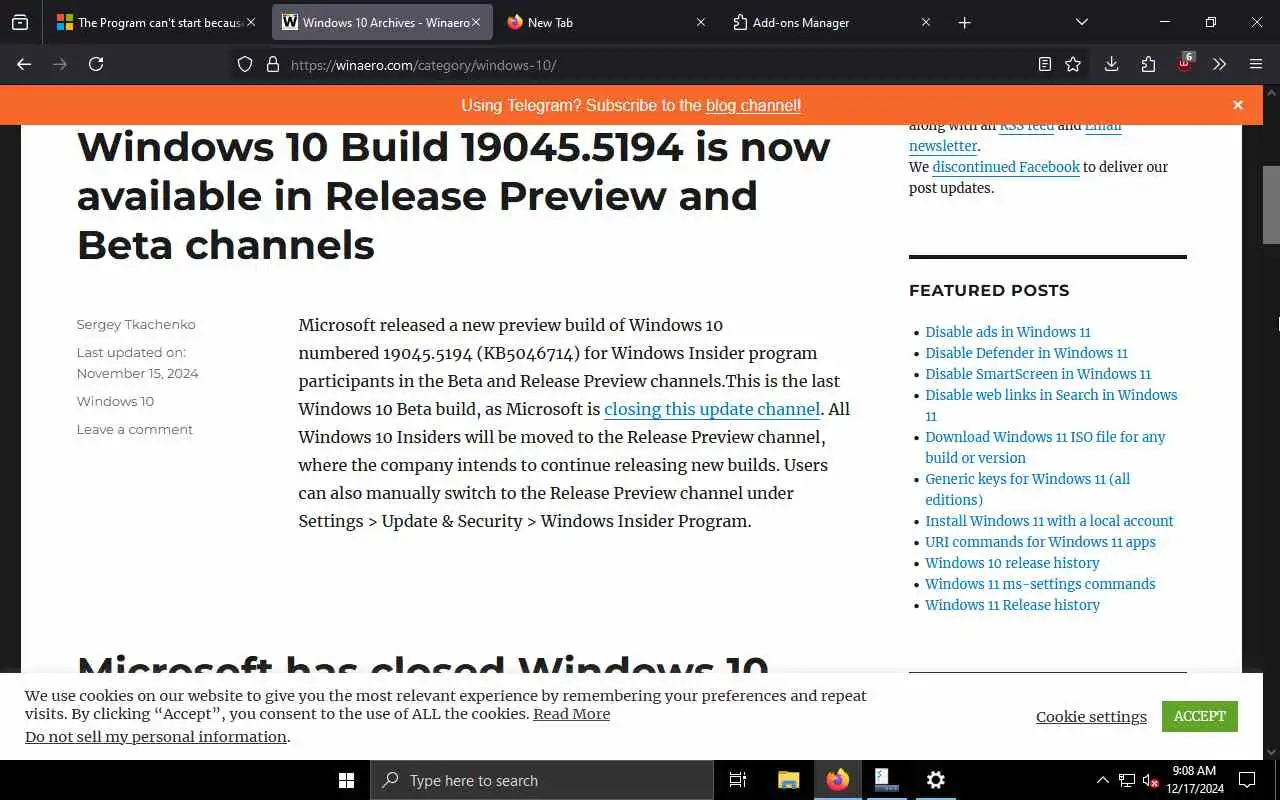Switch to 'The Program can't start' tab
Image resolution: width=1280 pixels, height=800 pixels.
(156, 22)
